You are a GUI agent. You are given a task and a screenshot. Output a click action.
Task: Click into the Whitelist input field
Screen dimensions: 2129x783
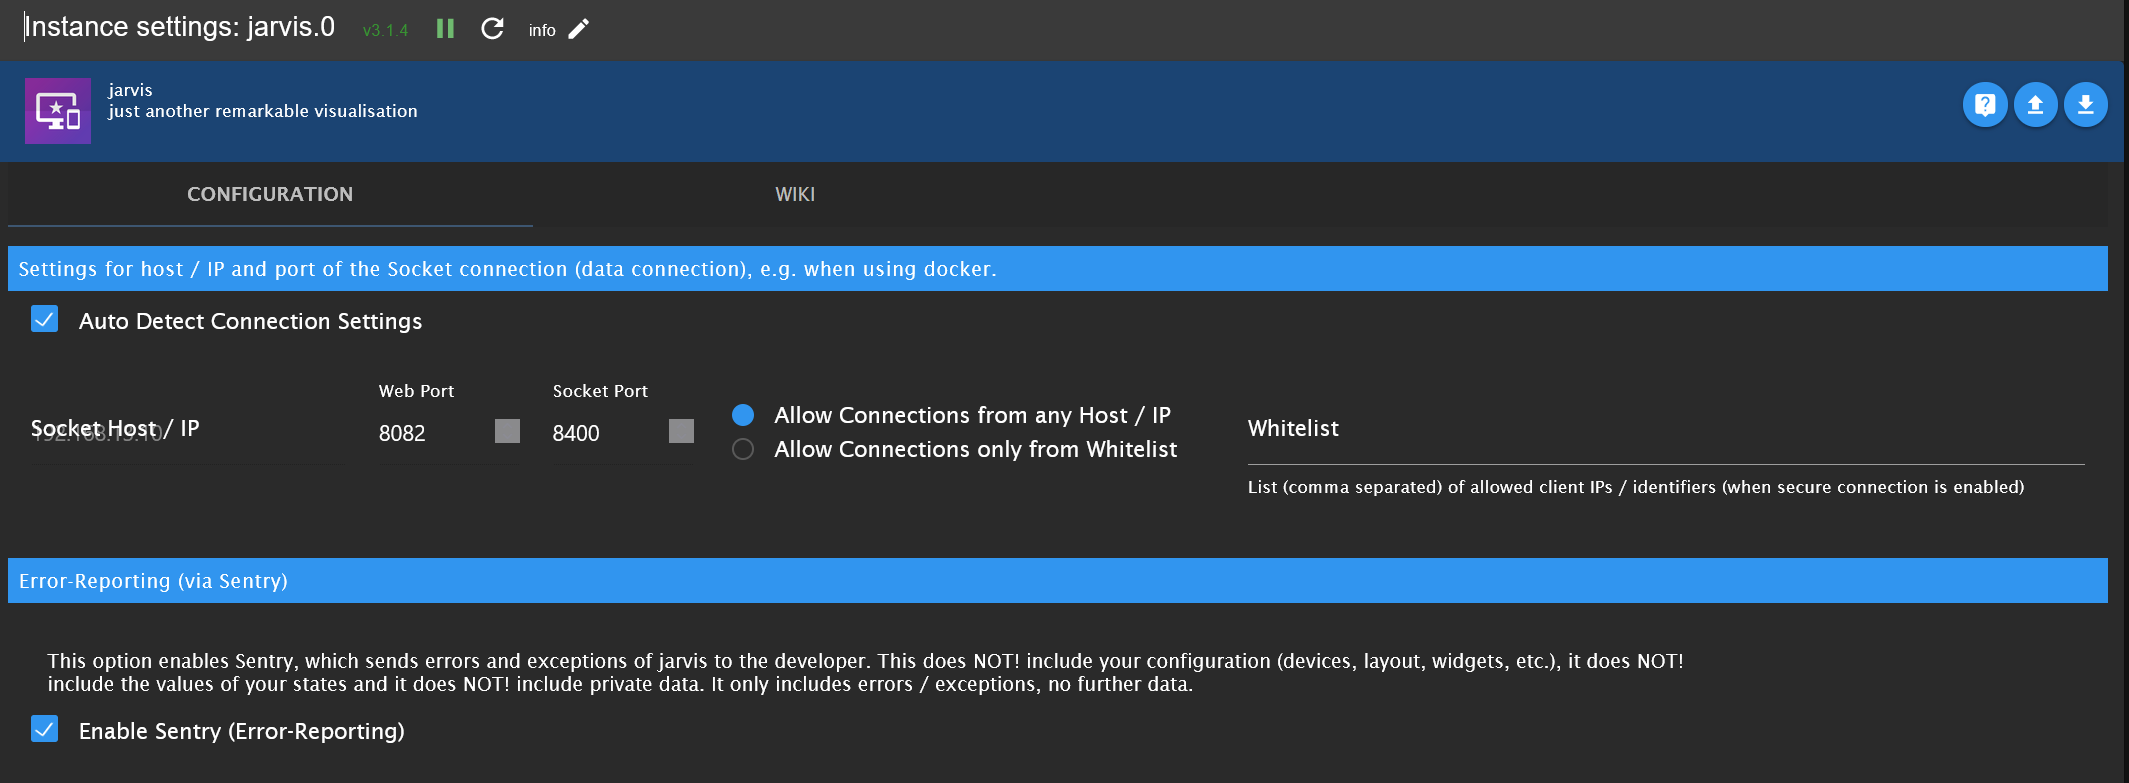[x=1665, y=440]
